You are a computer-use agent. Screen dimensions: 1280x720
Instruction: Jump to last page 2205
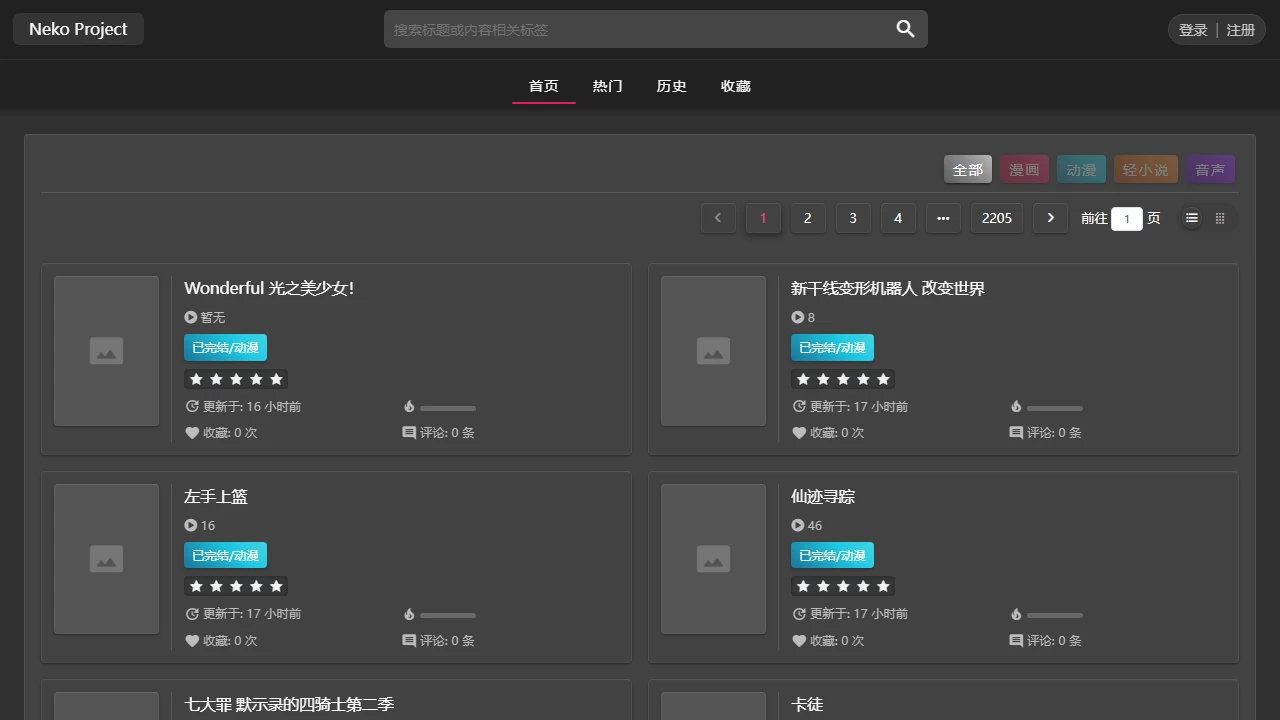(x=997, y=218)
